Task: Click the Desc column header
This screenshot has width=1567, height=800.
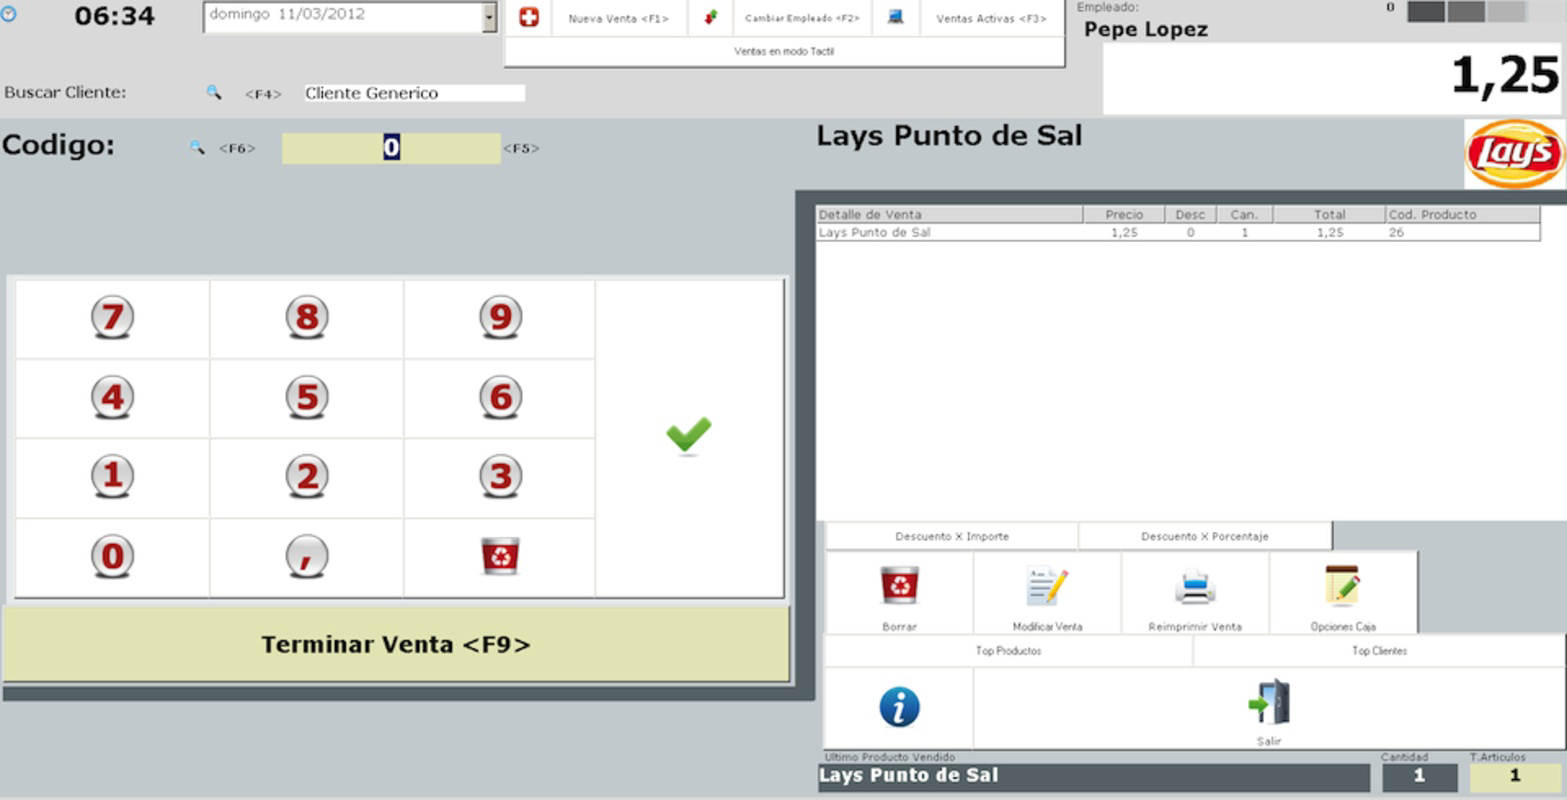Action: click(1190, 214)
